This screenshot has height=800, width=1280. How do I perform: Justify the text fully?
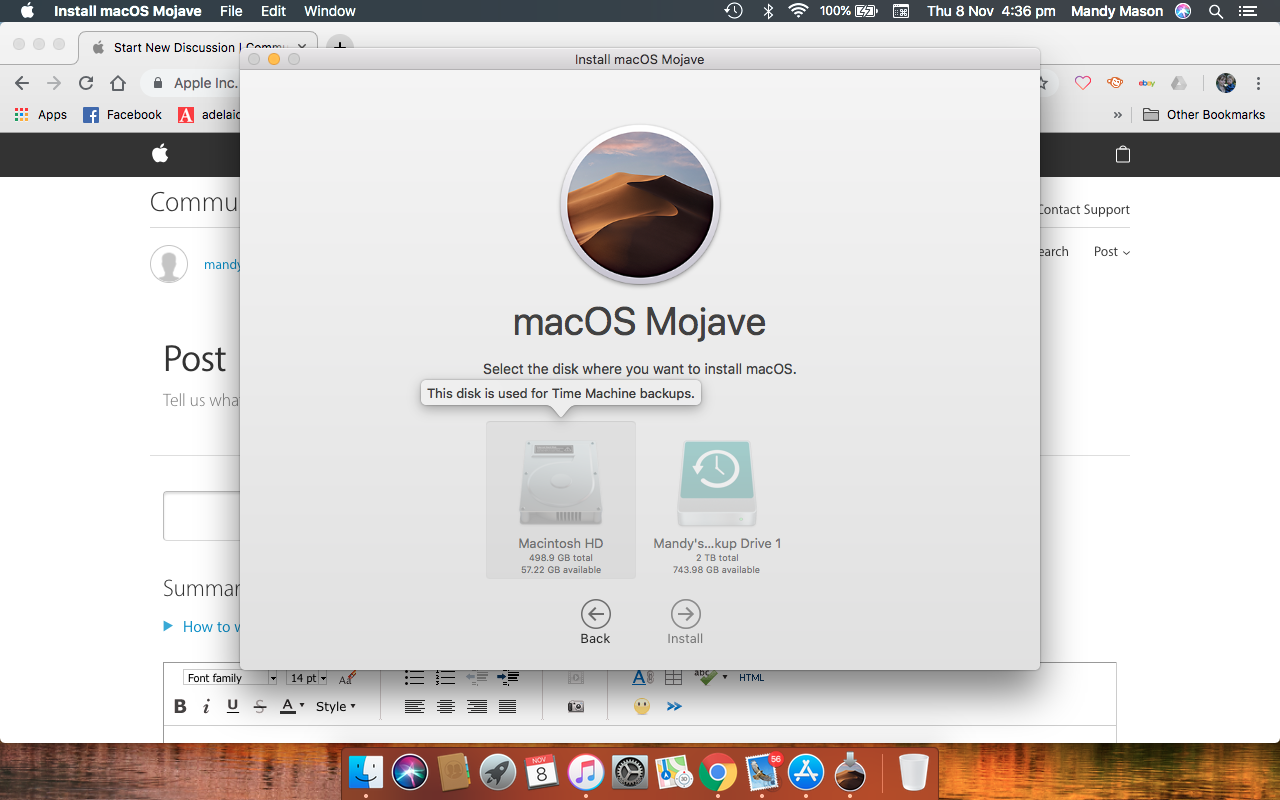(507, 707)
